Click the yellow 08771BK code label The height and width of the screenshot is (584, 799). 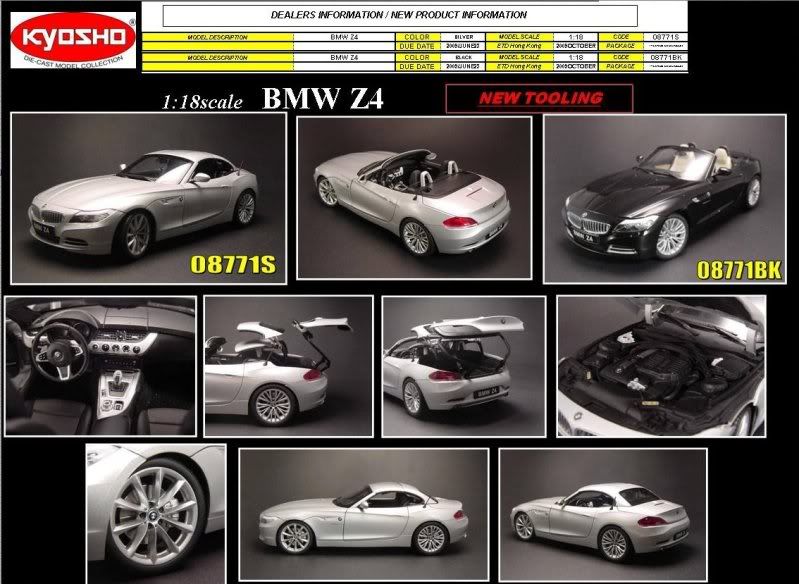pyautogui.click(x=739, y=271)
